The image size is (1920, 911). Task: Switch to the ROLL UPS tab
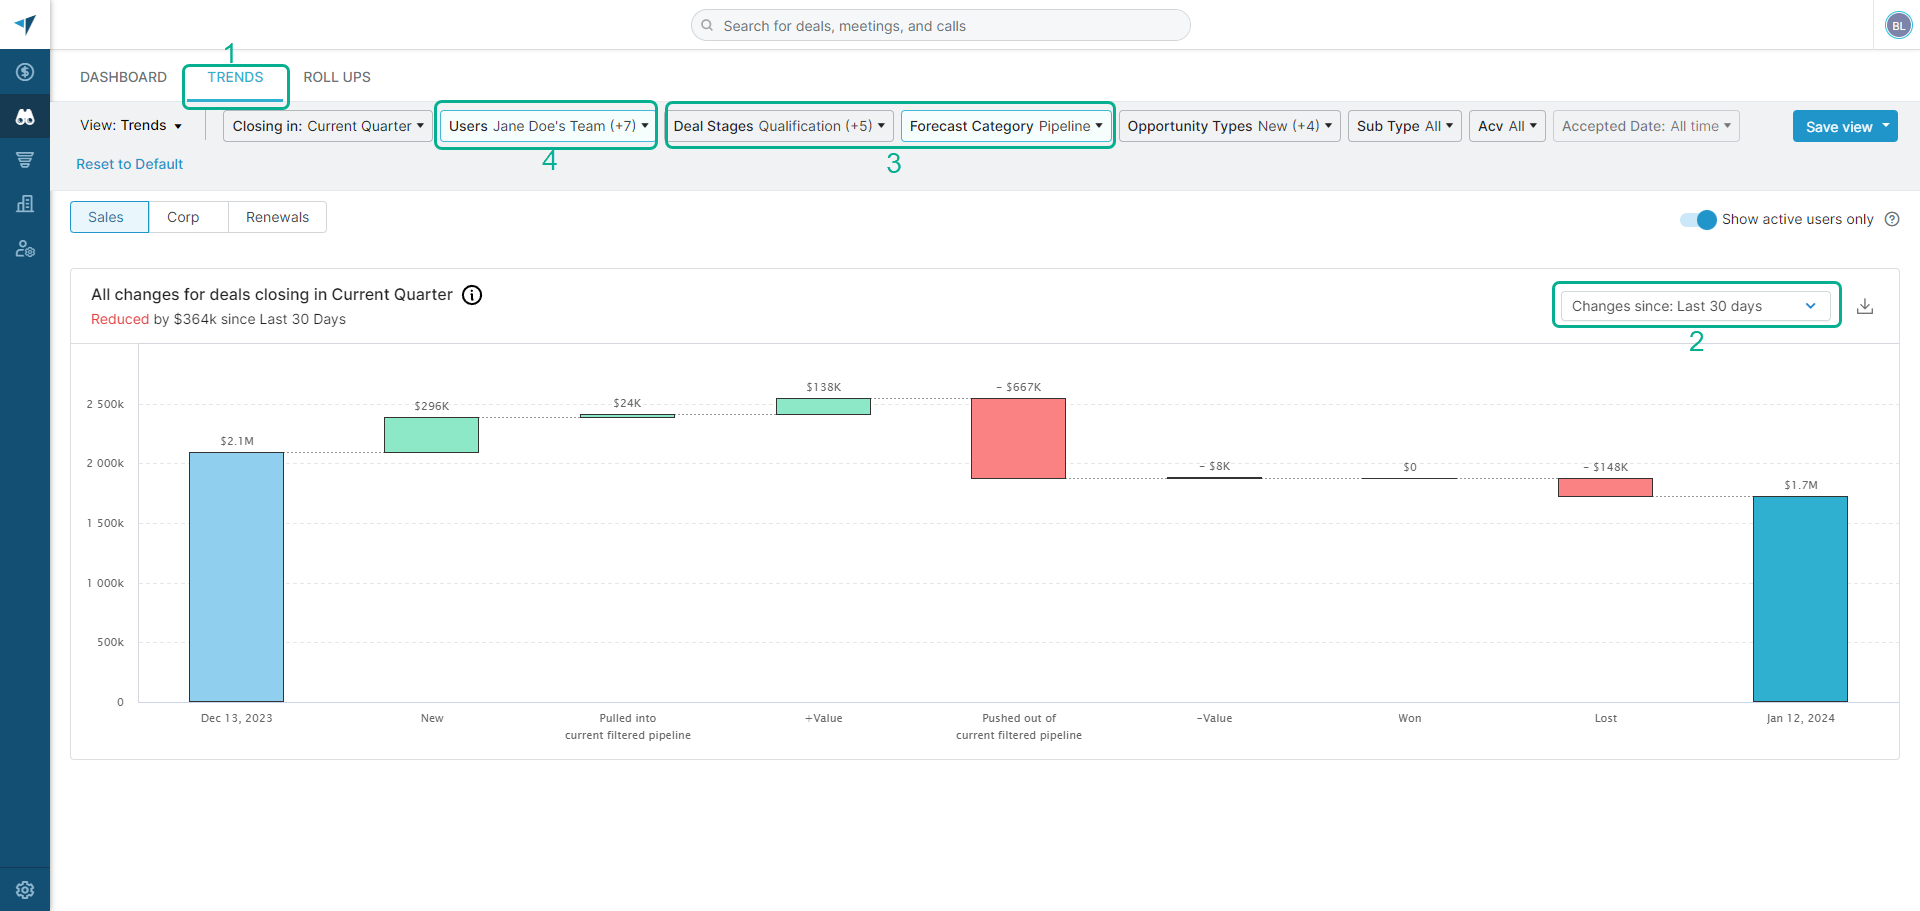click(337, 77)
